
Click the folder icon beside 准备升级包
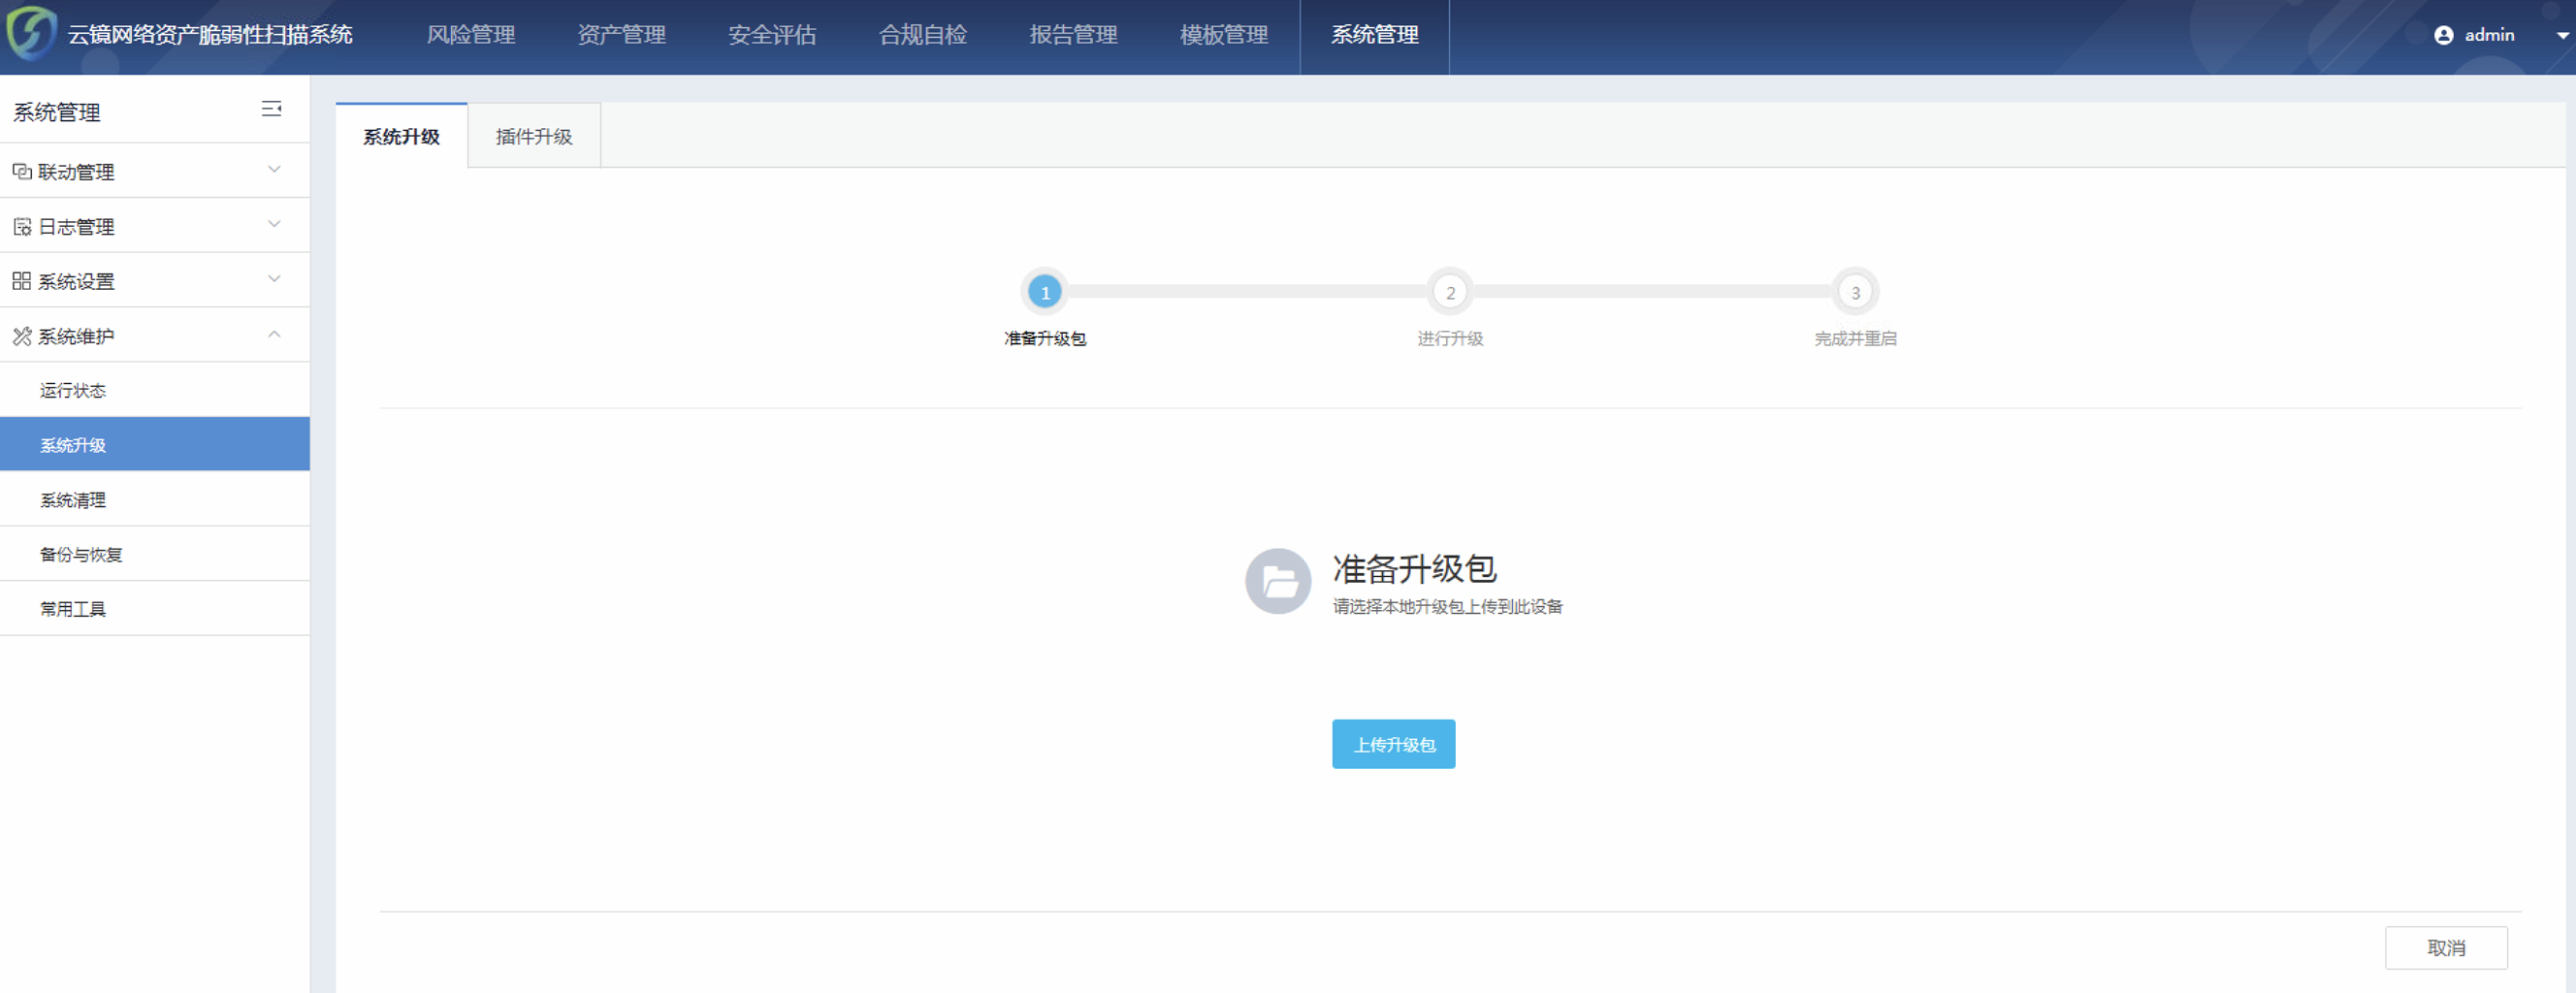point(1277,581)
